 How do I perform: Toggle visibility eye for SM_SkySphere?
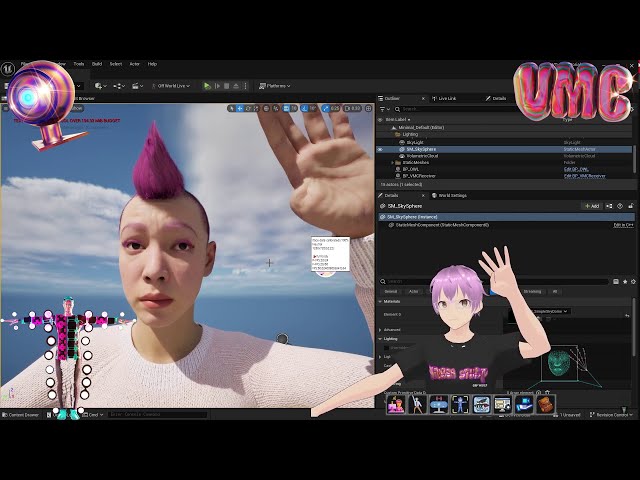tap(380, 149)
